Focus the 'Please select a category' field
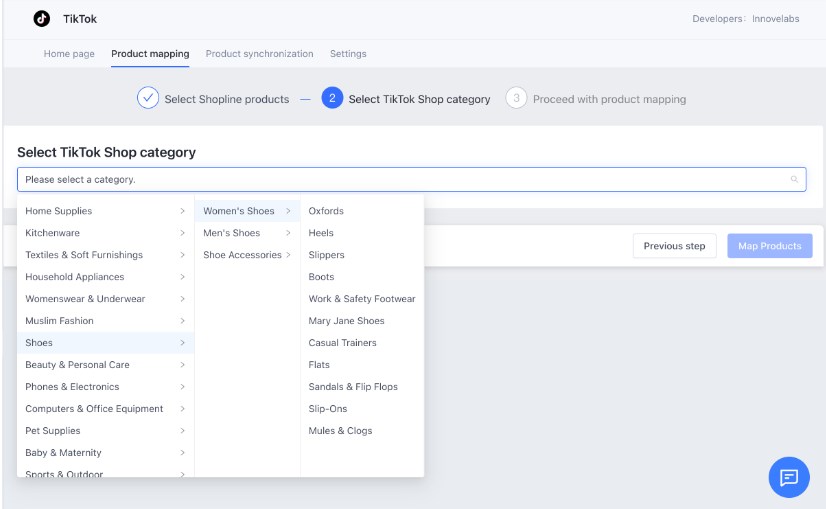Viewport: 826px width, 509px height. tap(400, 180)
